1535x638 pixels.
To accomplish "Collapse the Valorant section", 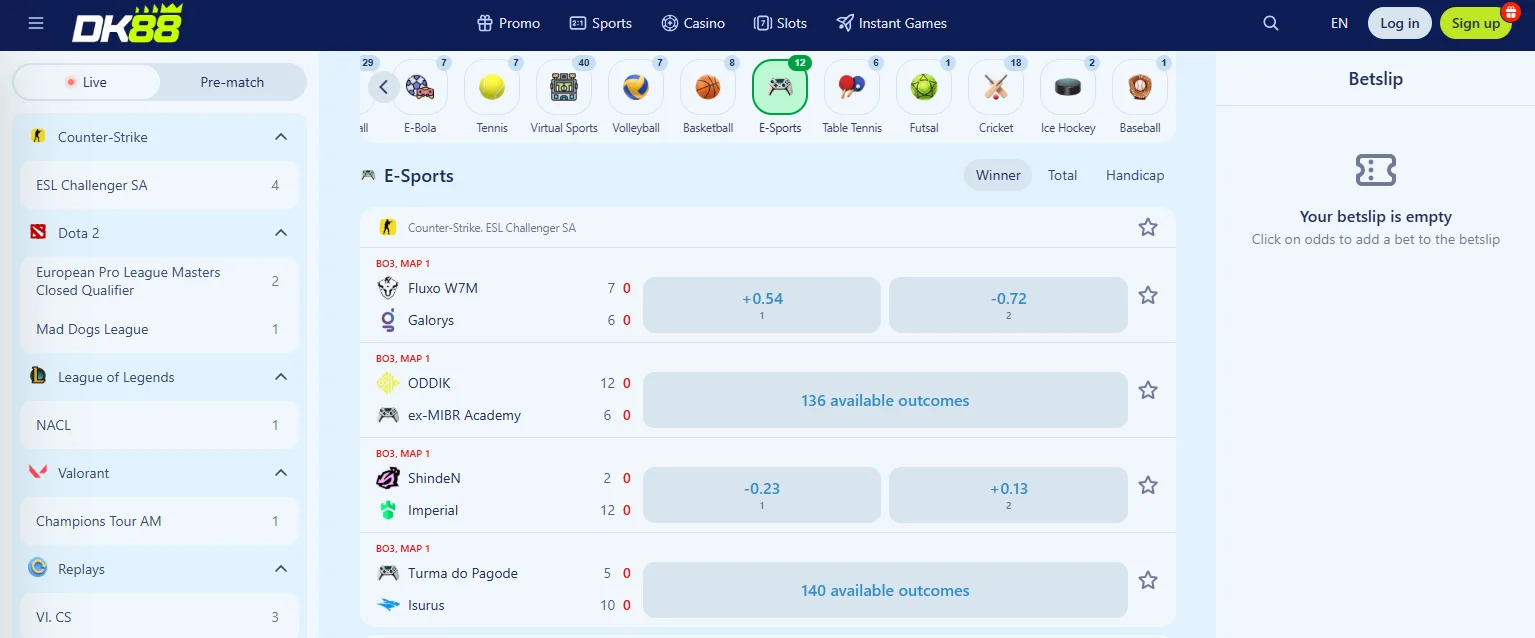I will click(x=281, y=473).
